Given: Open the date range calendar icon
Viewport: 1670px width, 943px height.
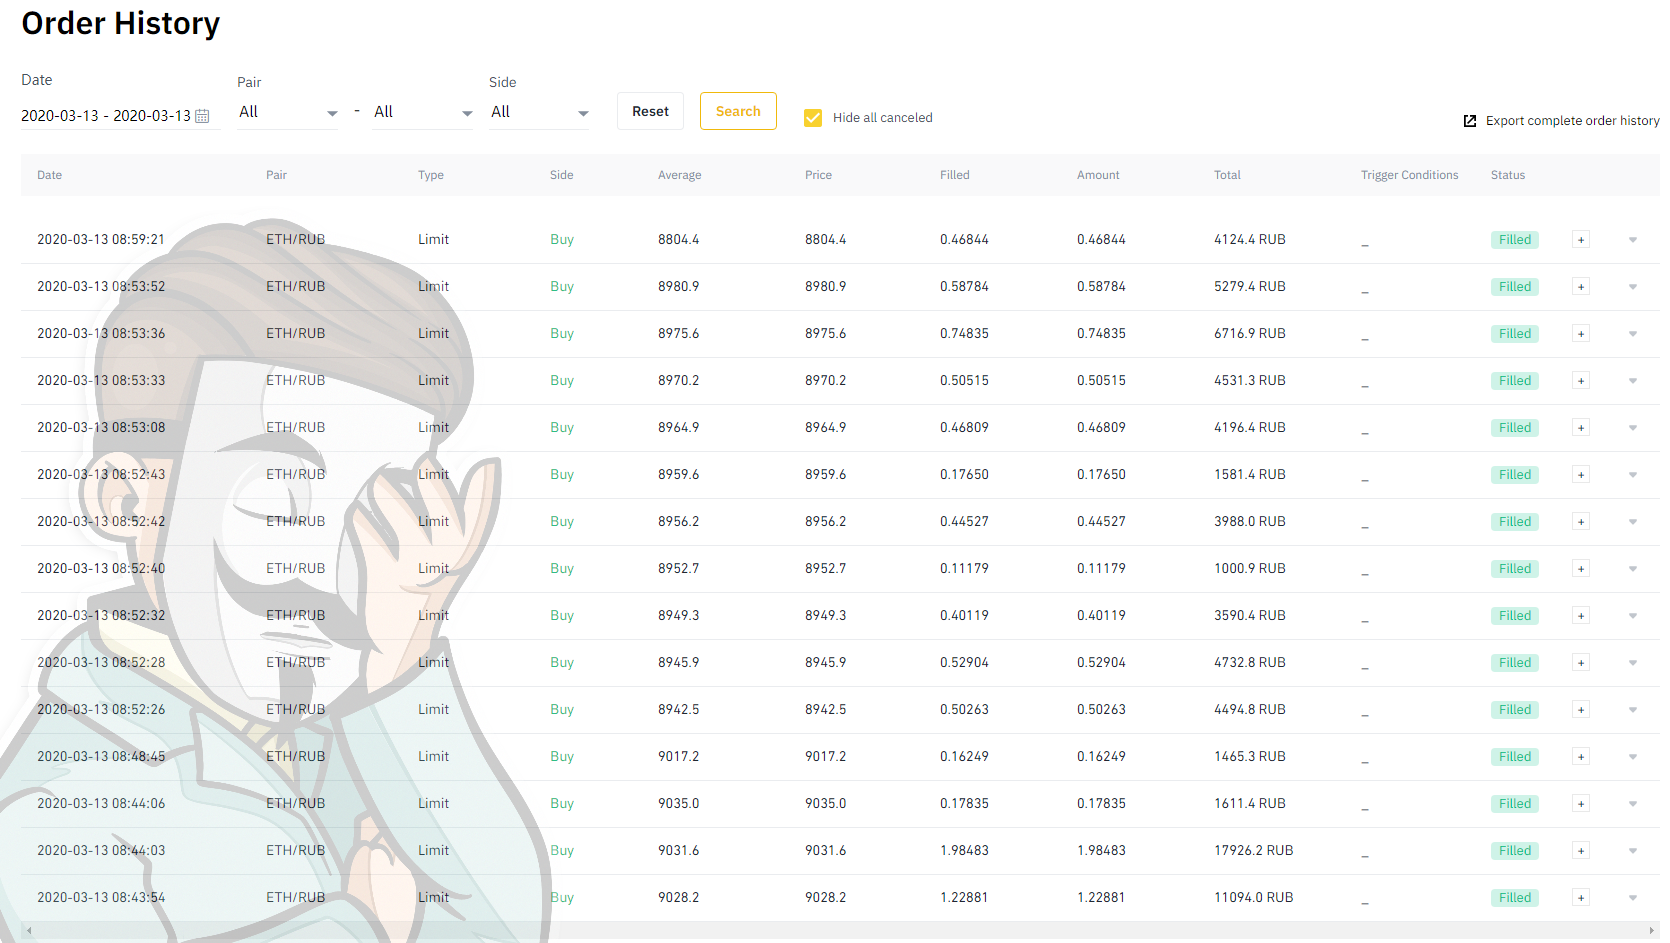Looking at the screenshot, I should [x=202, y=116].
